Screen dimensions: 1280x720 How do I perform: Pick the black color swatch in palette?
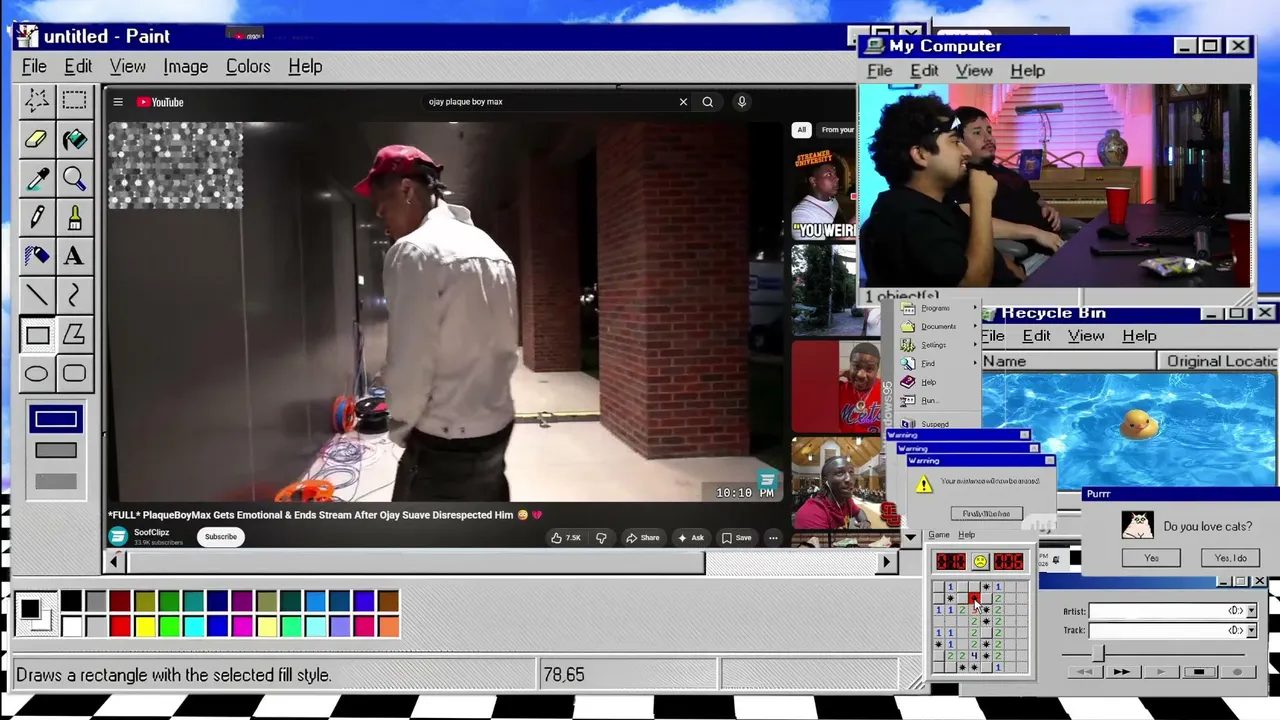coord(71,602)
